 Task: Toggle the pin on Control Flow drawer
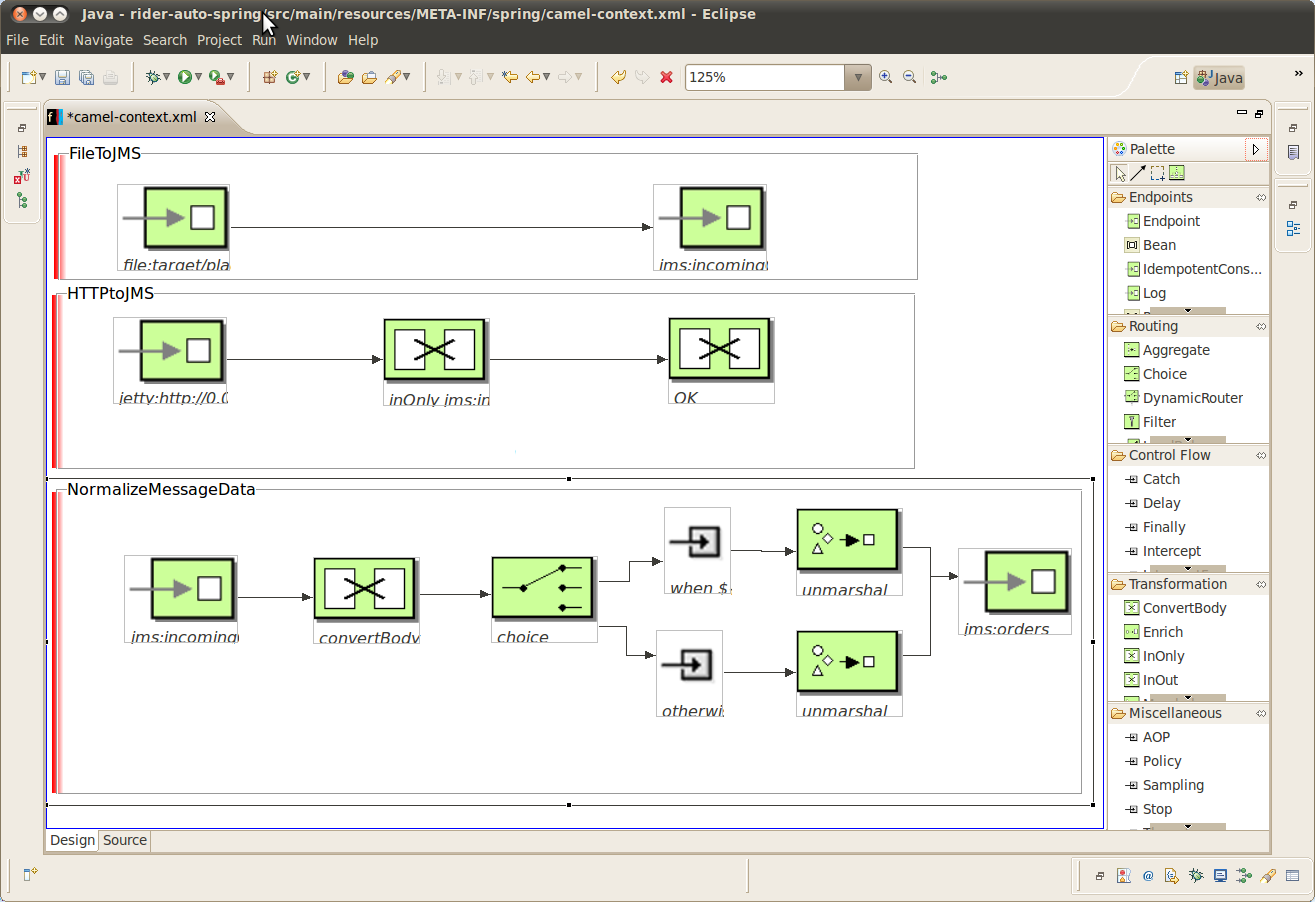pyautogui.click(x=1261, y=456)
